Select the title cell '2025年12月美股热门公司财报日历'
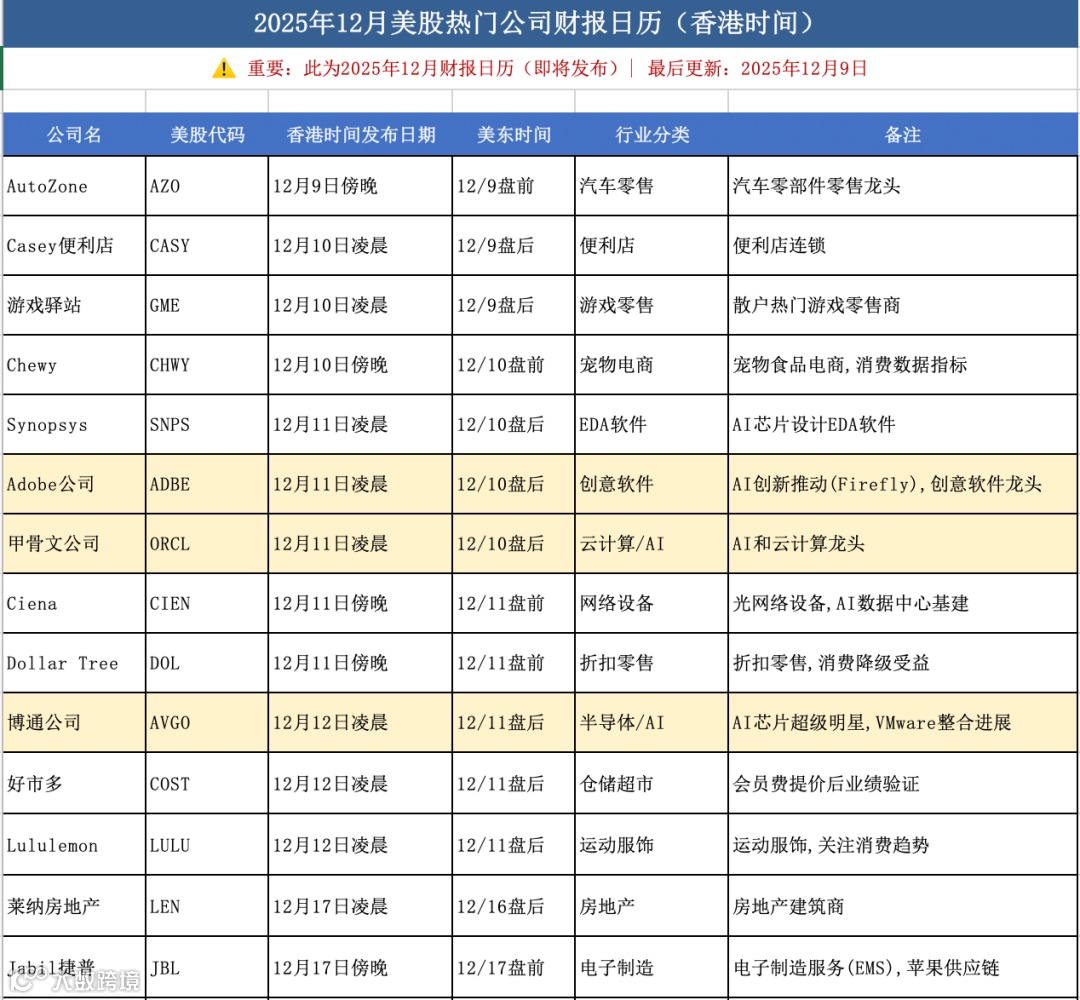Image resolution: width=1080 pixels, height=1000 pixels. coord(541,23)
